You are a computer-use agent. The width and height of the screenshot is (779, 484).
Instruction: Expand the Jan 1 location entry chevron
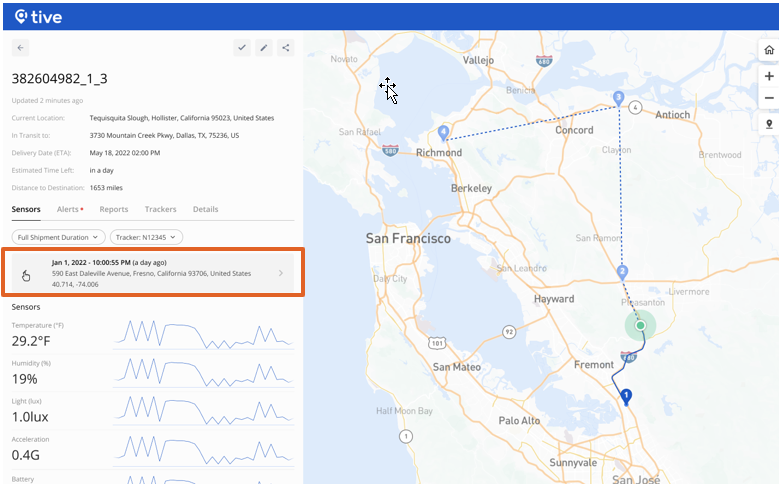point(280,273)
